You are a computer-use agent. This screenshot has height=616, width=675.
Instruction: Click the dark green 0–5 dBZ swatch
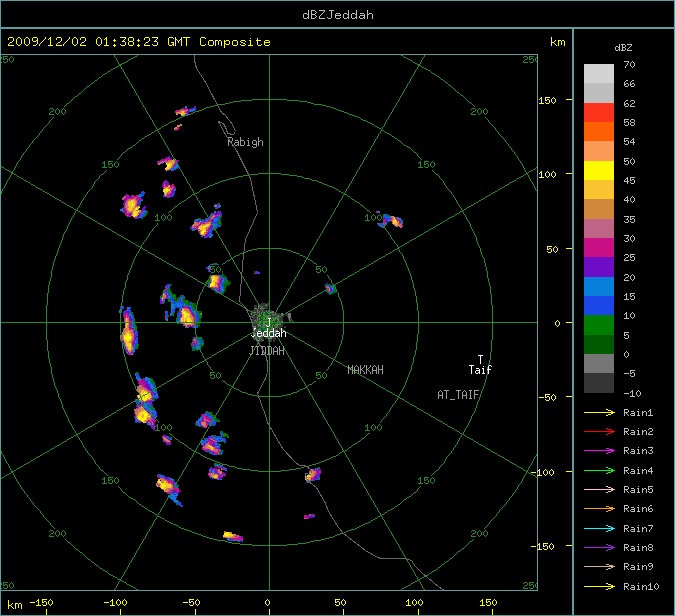click(599, 344)
